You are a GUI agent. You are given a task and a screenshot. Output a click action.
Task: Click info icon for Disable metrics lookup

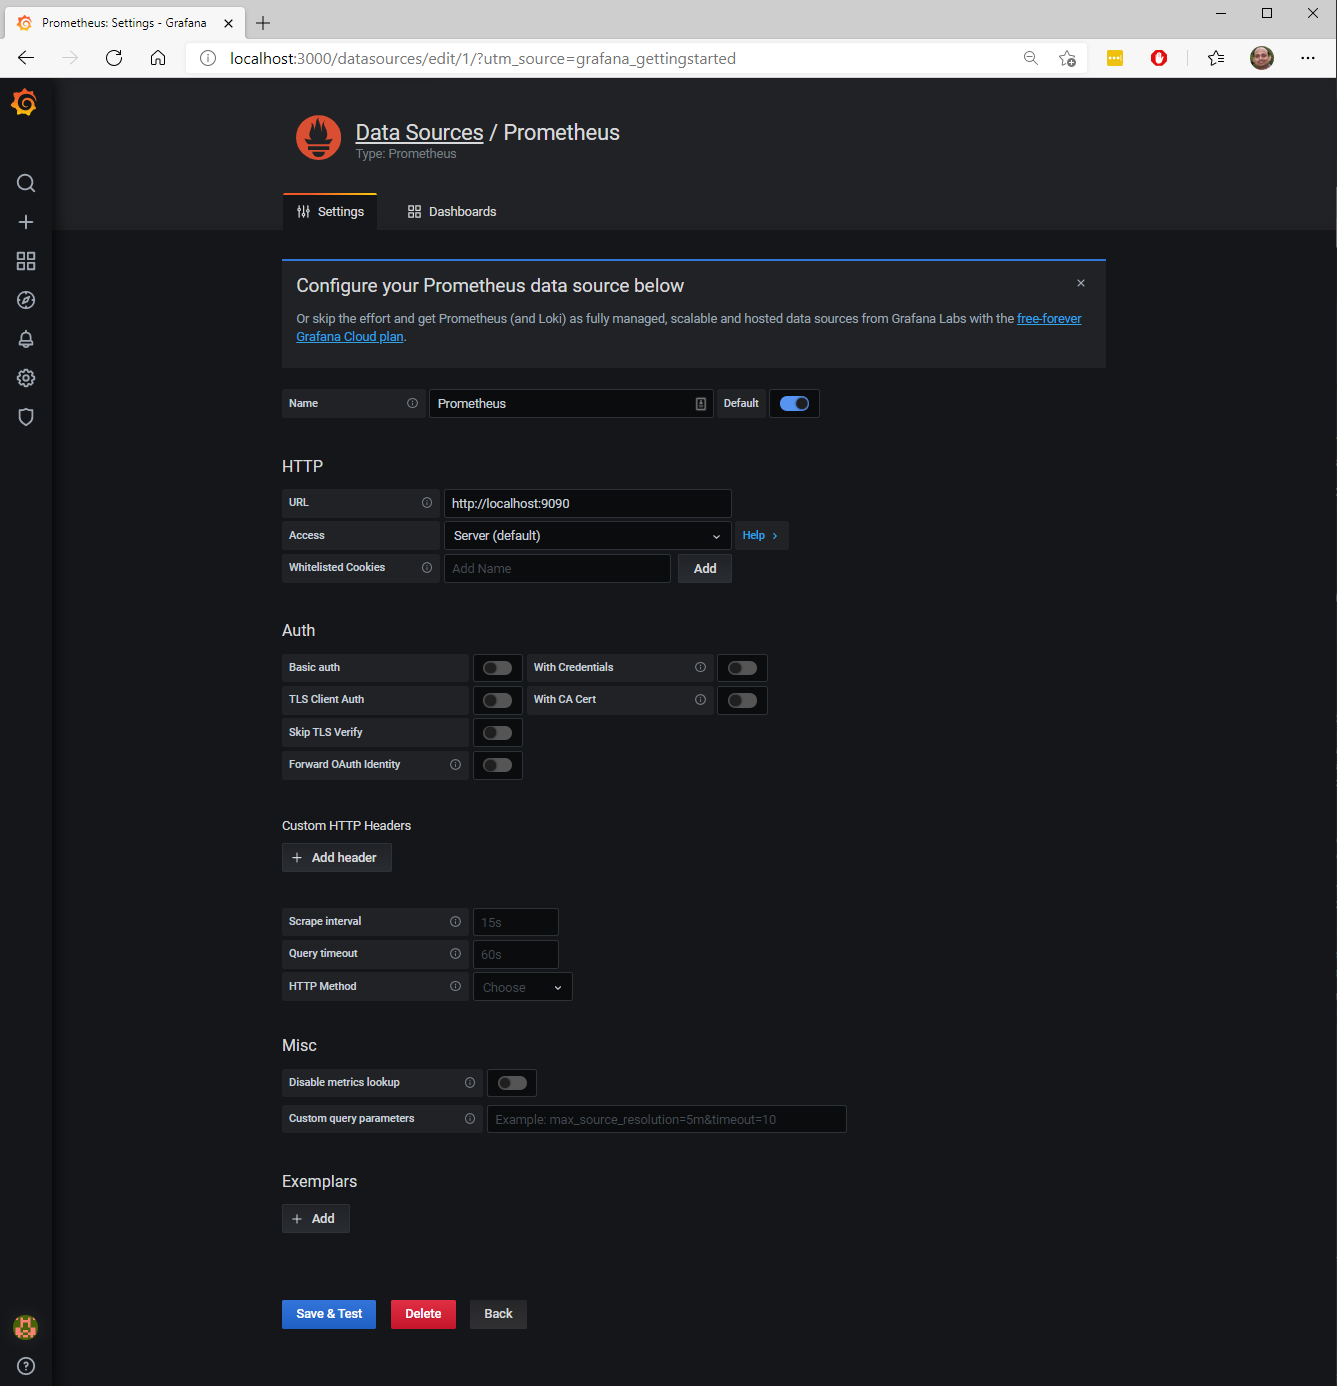(470, 1082)
